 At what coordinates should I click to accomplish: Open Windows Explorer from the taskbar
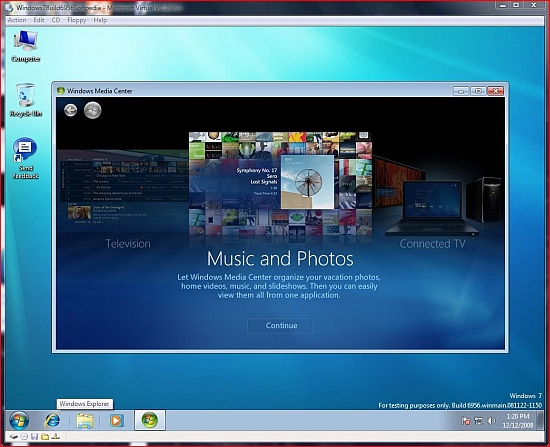pos(85,420)
